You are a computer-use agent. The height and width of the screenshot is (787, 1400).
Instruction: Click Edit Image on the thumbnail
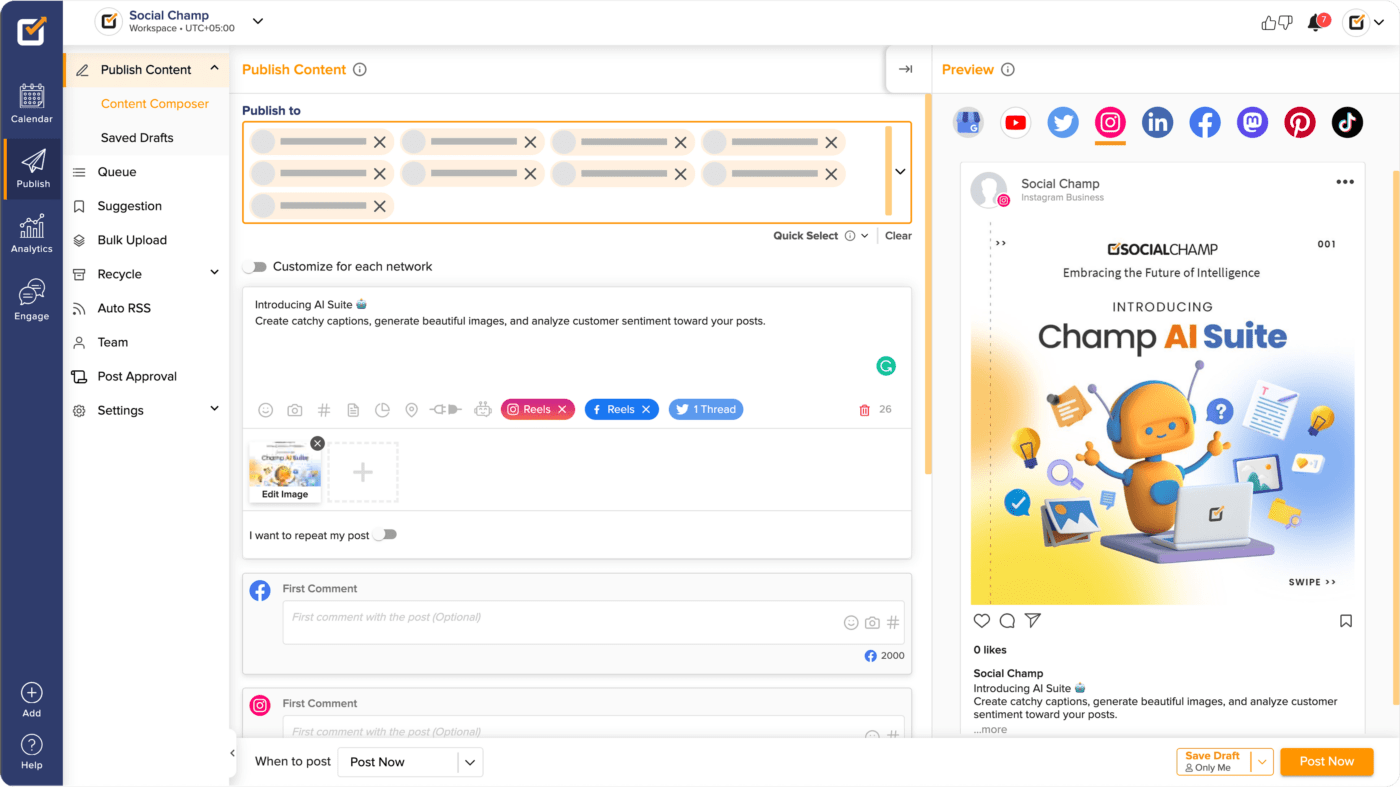pos(285,494)
